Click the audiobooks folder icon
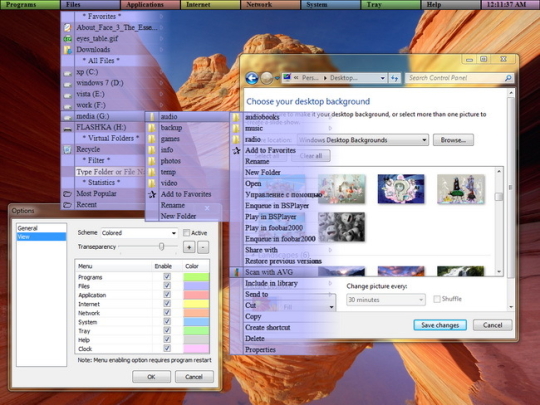Image resolution: width=540 pixels, height=405 pixels. pyautogui.click(x=236, y=117)
